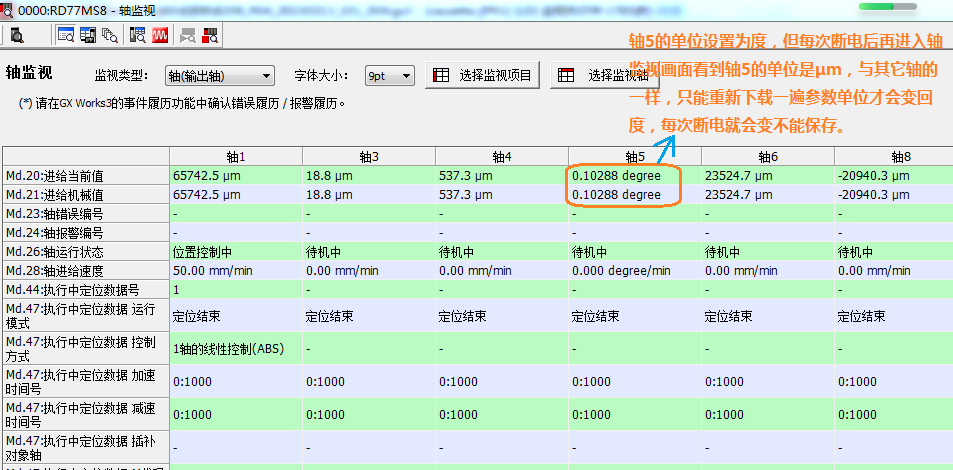
Task: Open the red waveform trace icon
Action: [160, 35]
